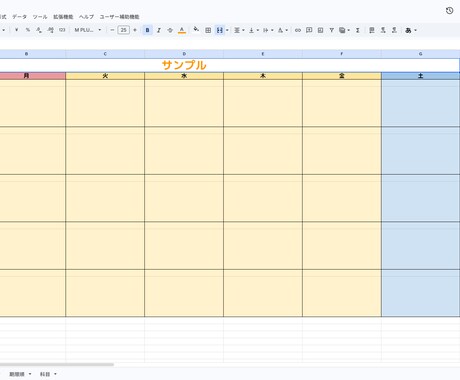The height and width of the screenshot is (380, 460).
Task: Open more number formats (123)
Action: click(x=62, y=30)
